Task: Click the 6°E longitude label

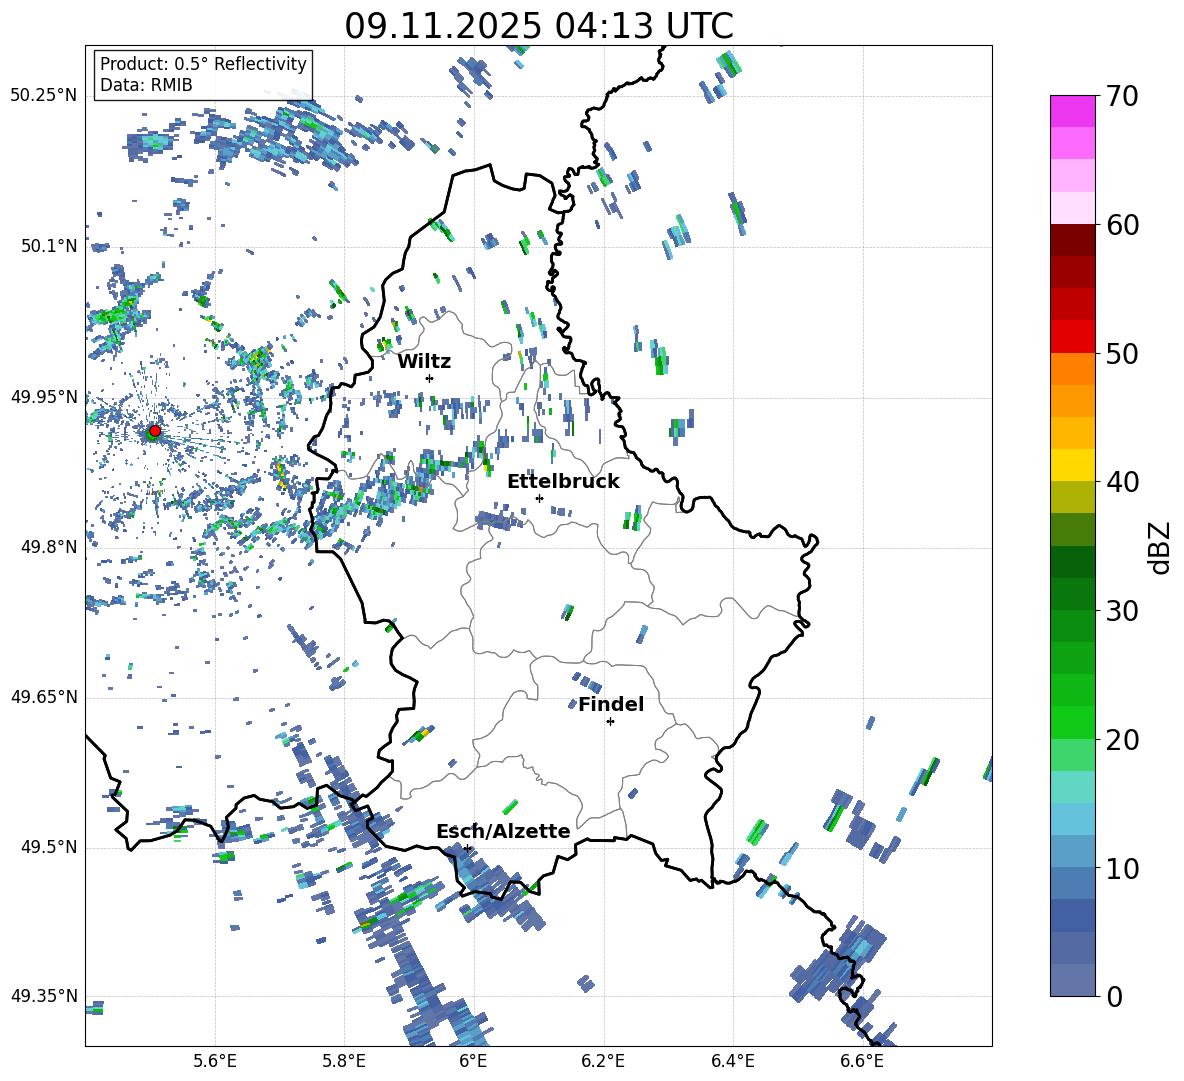Action: tap(473, 1061)
